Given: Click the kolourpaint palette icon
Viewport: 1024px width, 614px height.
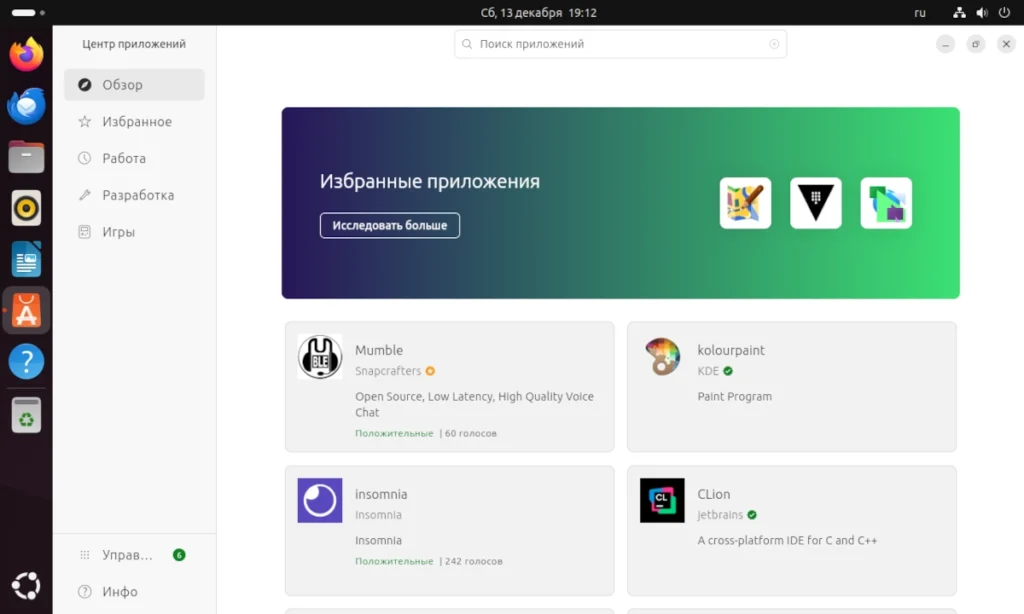Looking at the screenshot, I should click(662, 357).
